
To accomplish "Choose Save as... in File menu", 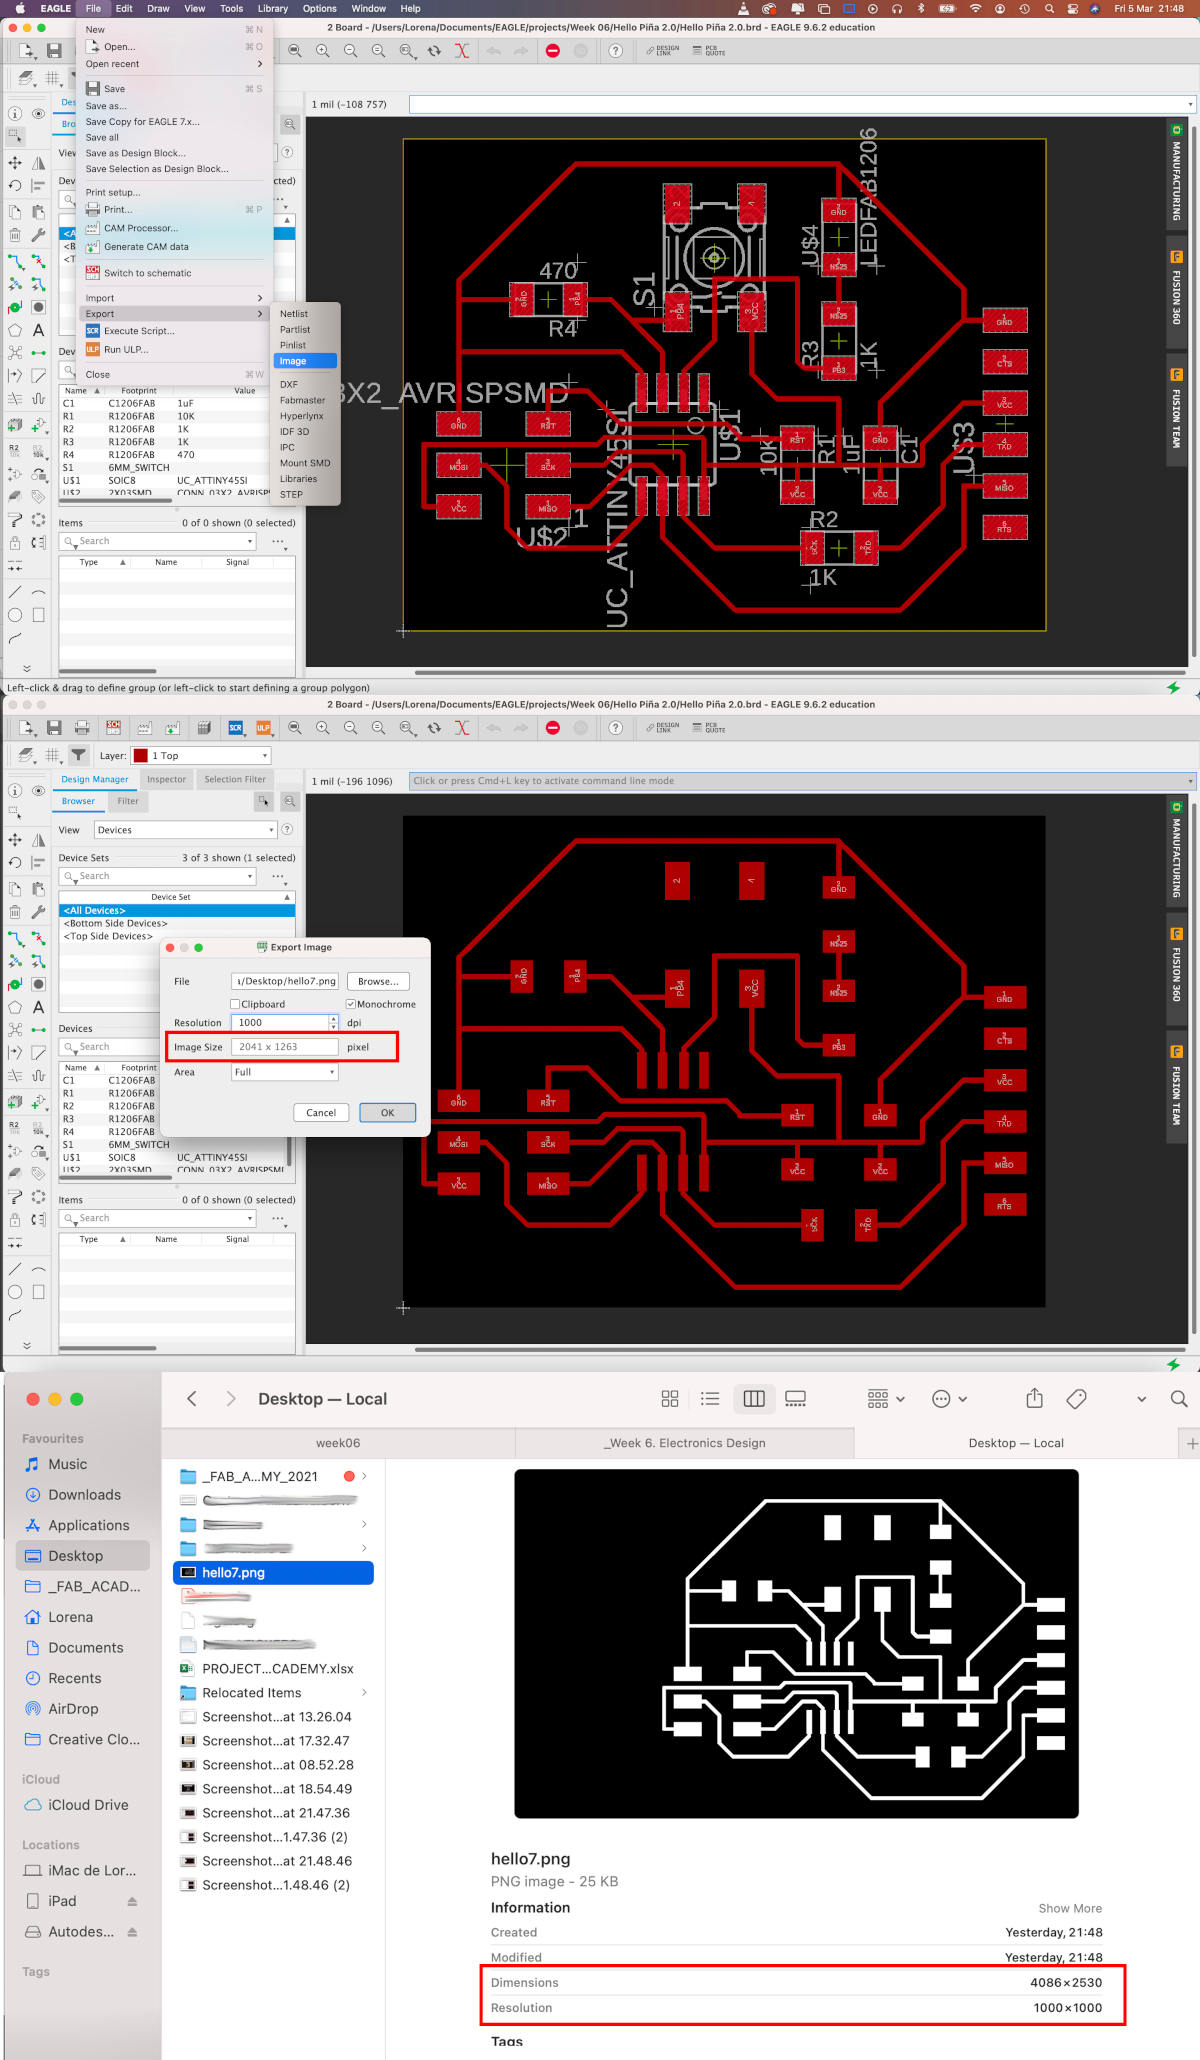I will (106, 106).
